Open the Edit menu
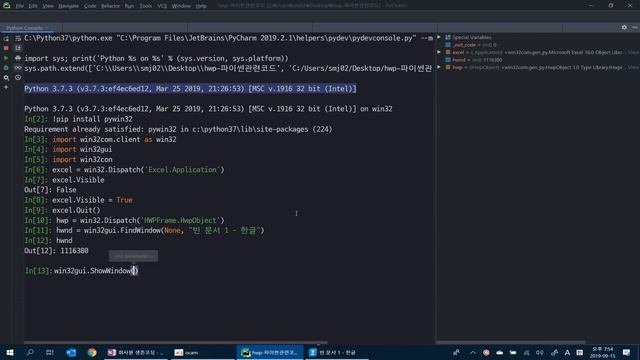Viewport: 640px width, 360px height. coord(33,6)
